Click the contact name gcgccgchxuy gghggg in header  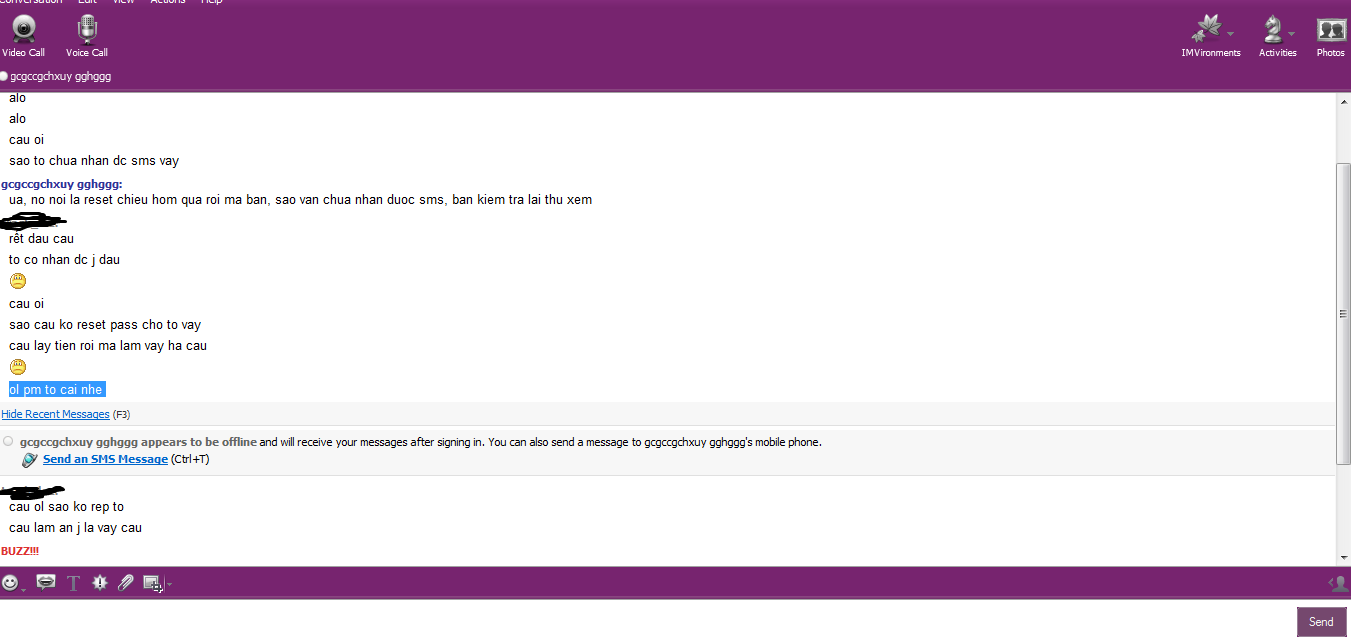click(60, 76)
